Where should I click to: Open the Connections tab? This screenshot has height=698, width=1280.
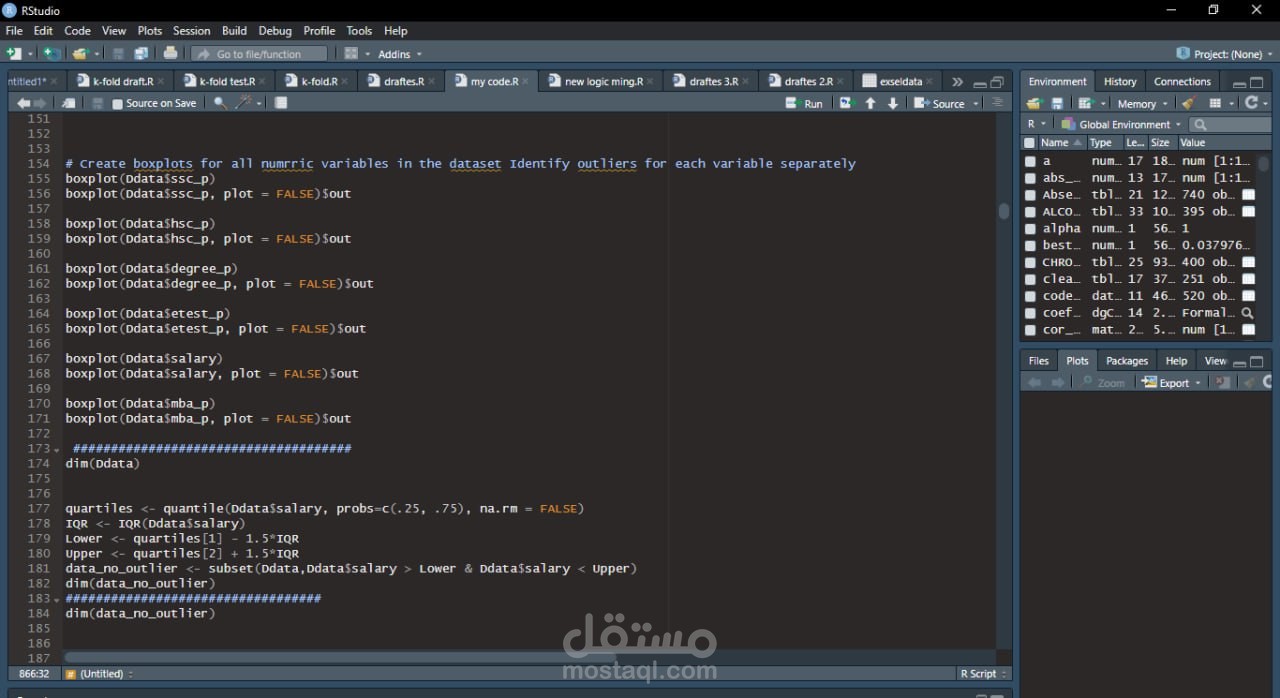[1182, 82]
